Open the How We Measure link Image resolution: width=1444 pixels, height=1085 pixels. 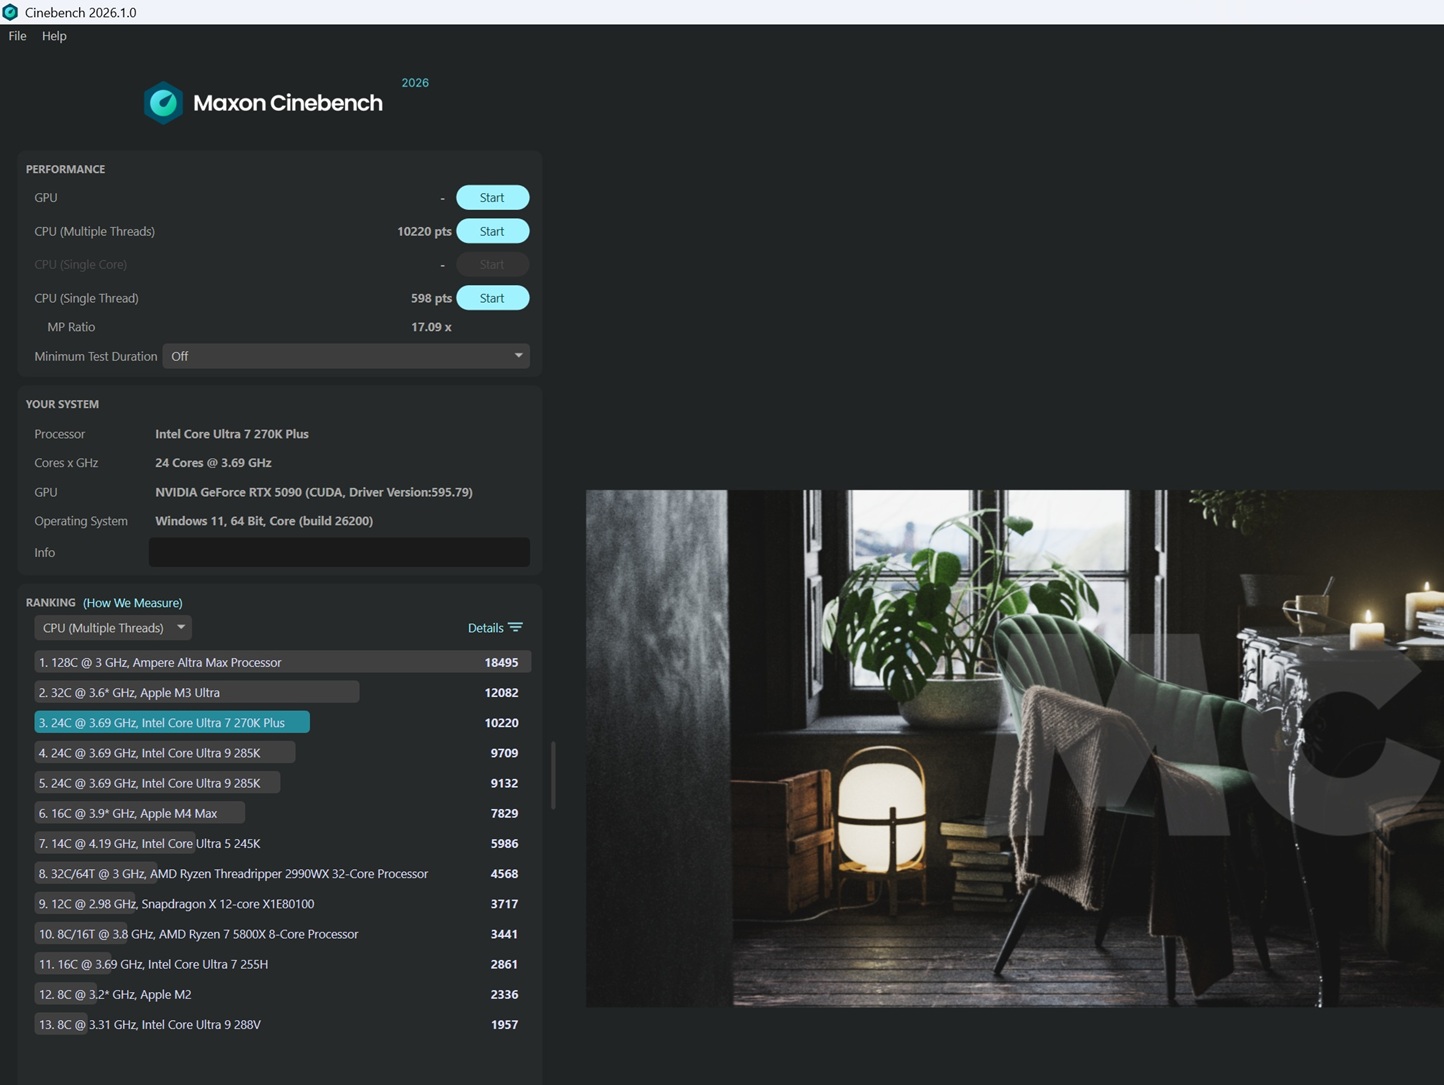[133, 603]
